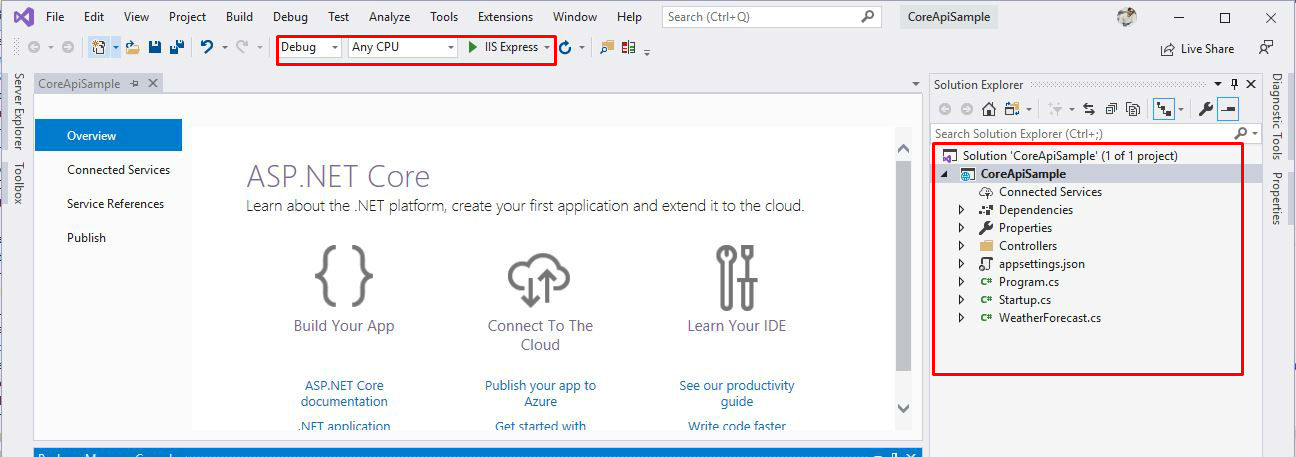
Task: Open the Toolbox side tab
Action: pos(18,183)
